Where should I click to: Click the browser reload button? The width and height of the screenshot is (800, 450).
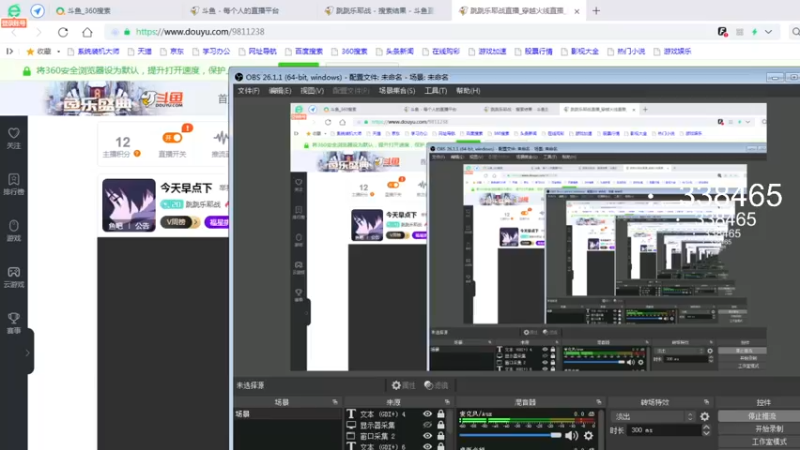pos(63,32)
